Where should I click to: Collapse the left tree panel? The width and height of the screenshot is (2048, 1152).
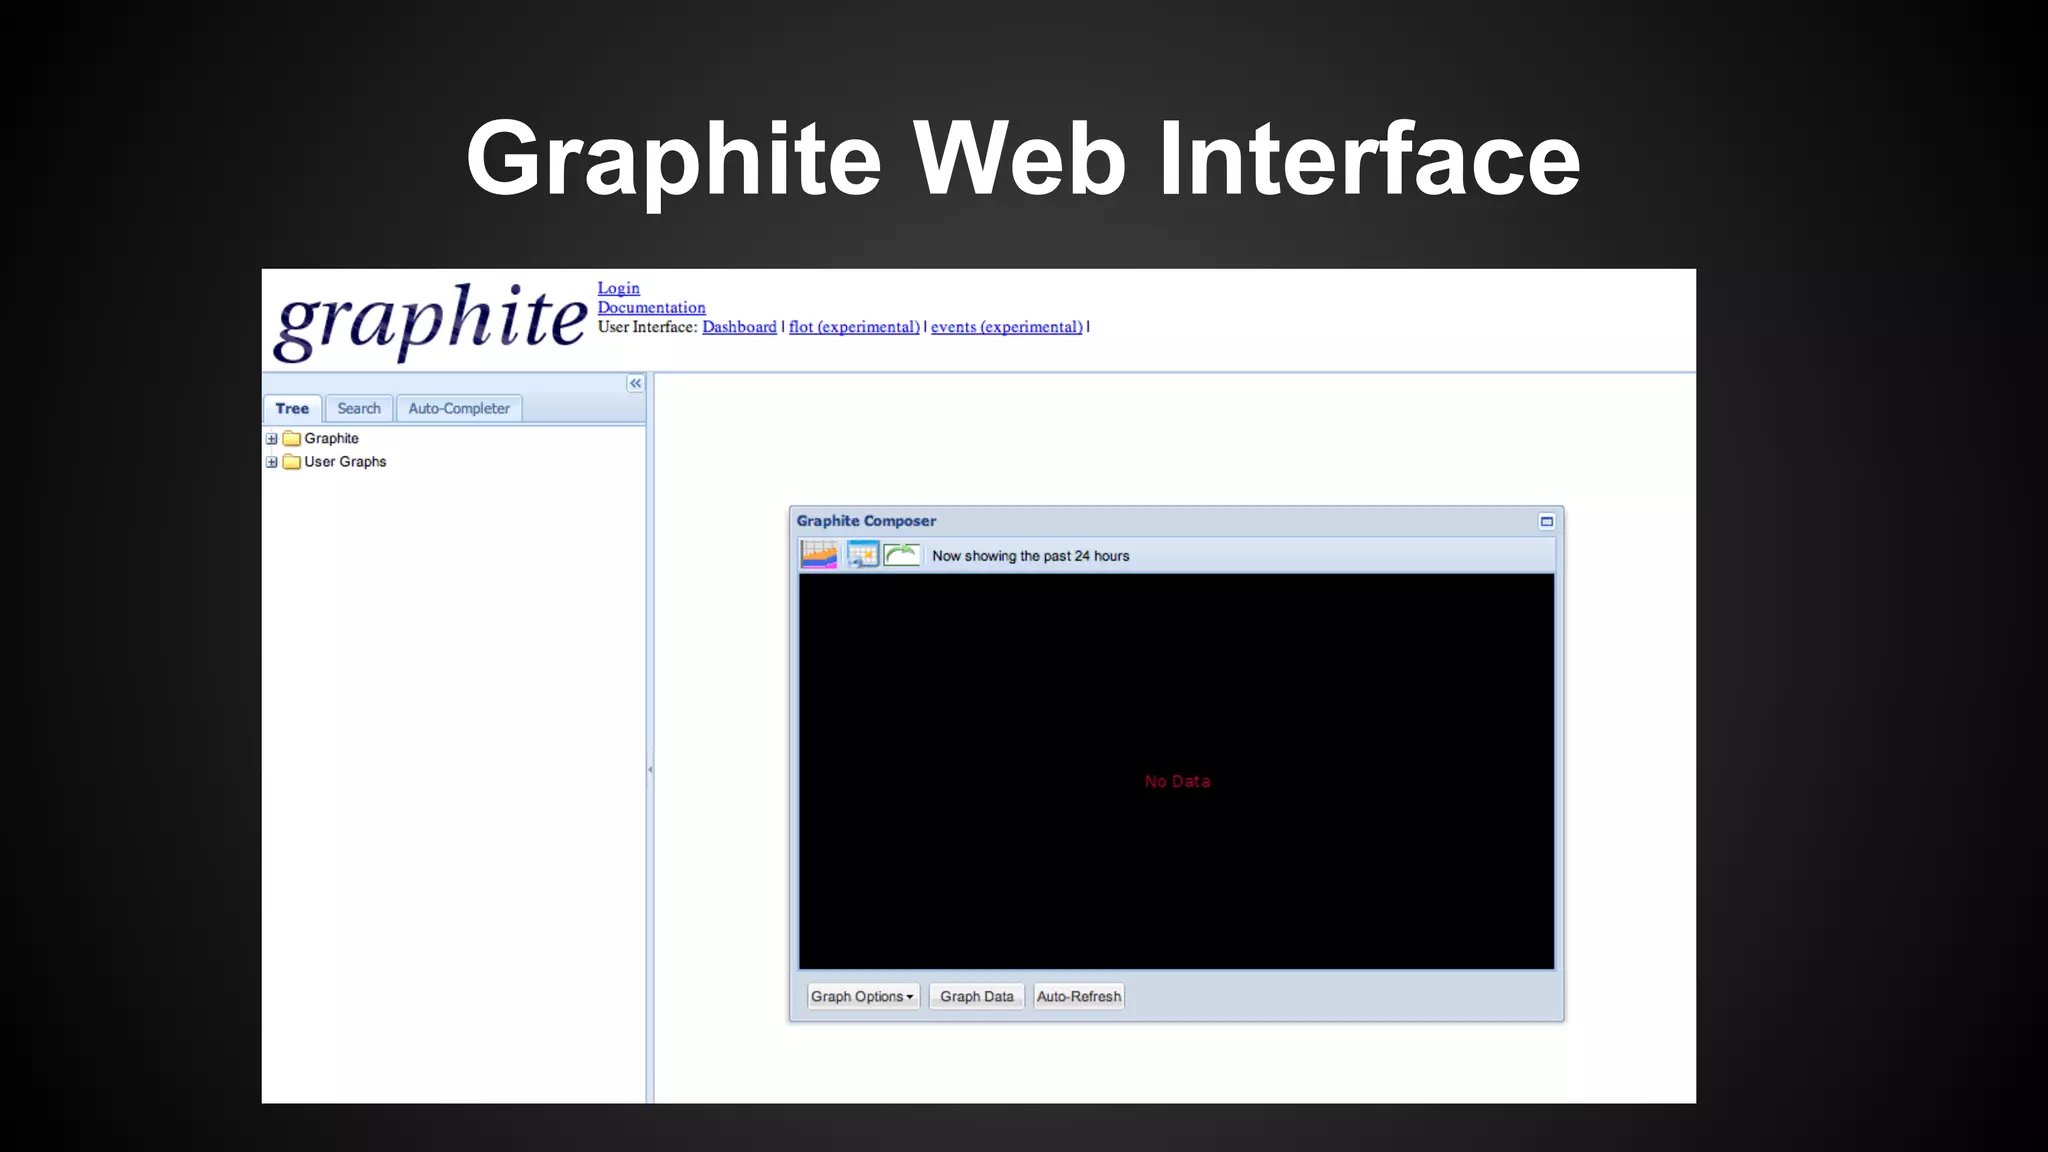pos(635,383)
